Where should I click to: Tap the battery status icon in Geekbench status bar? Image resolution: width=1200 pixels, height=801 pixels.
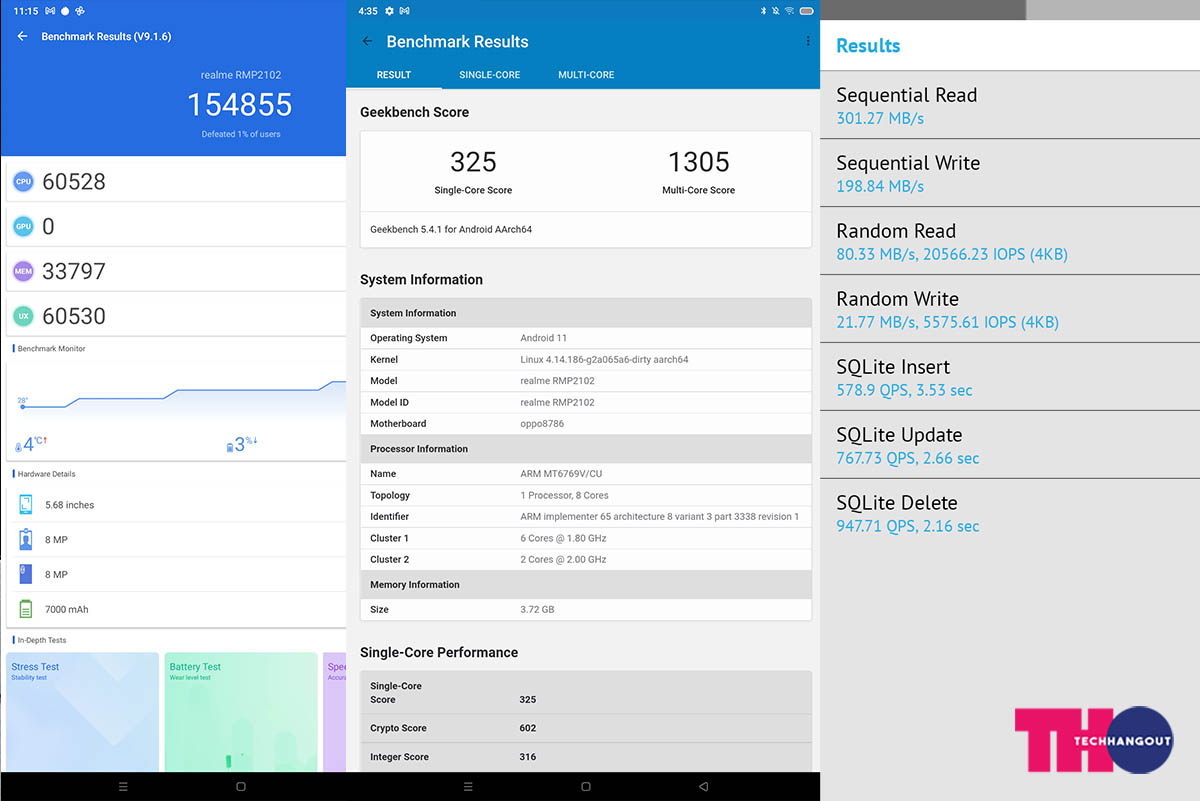805,10
